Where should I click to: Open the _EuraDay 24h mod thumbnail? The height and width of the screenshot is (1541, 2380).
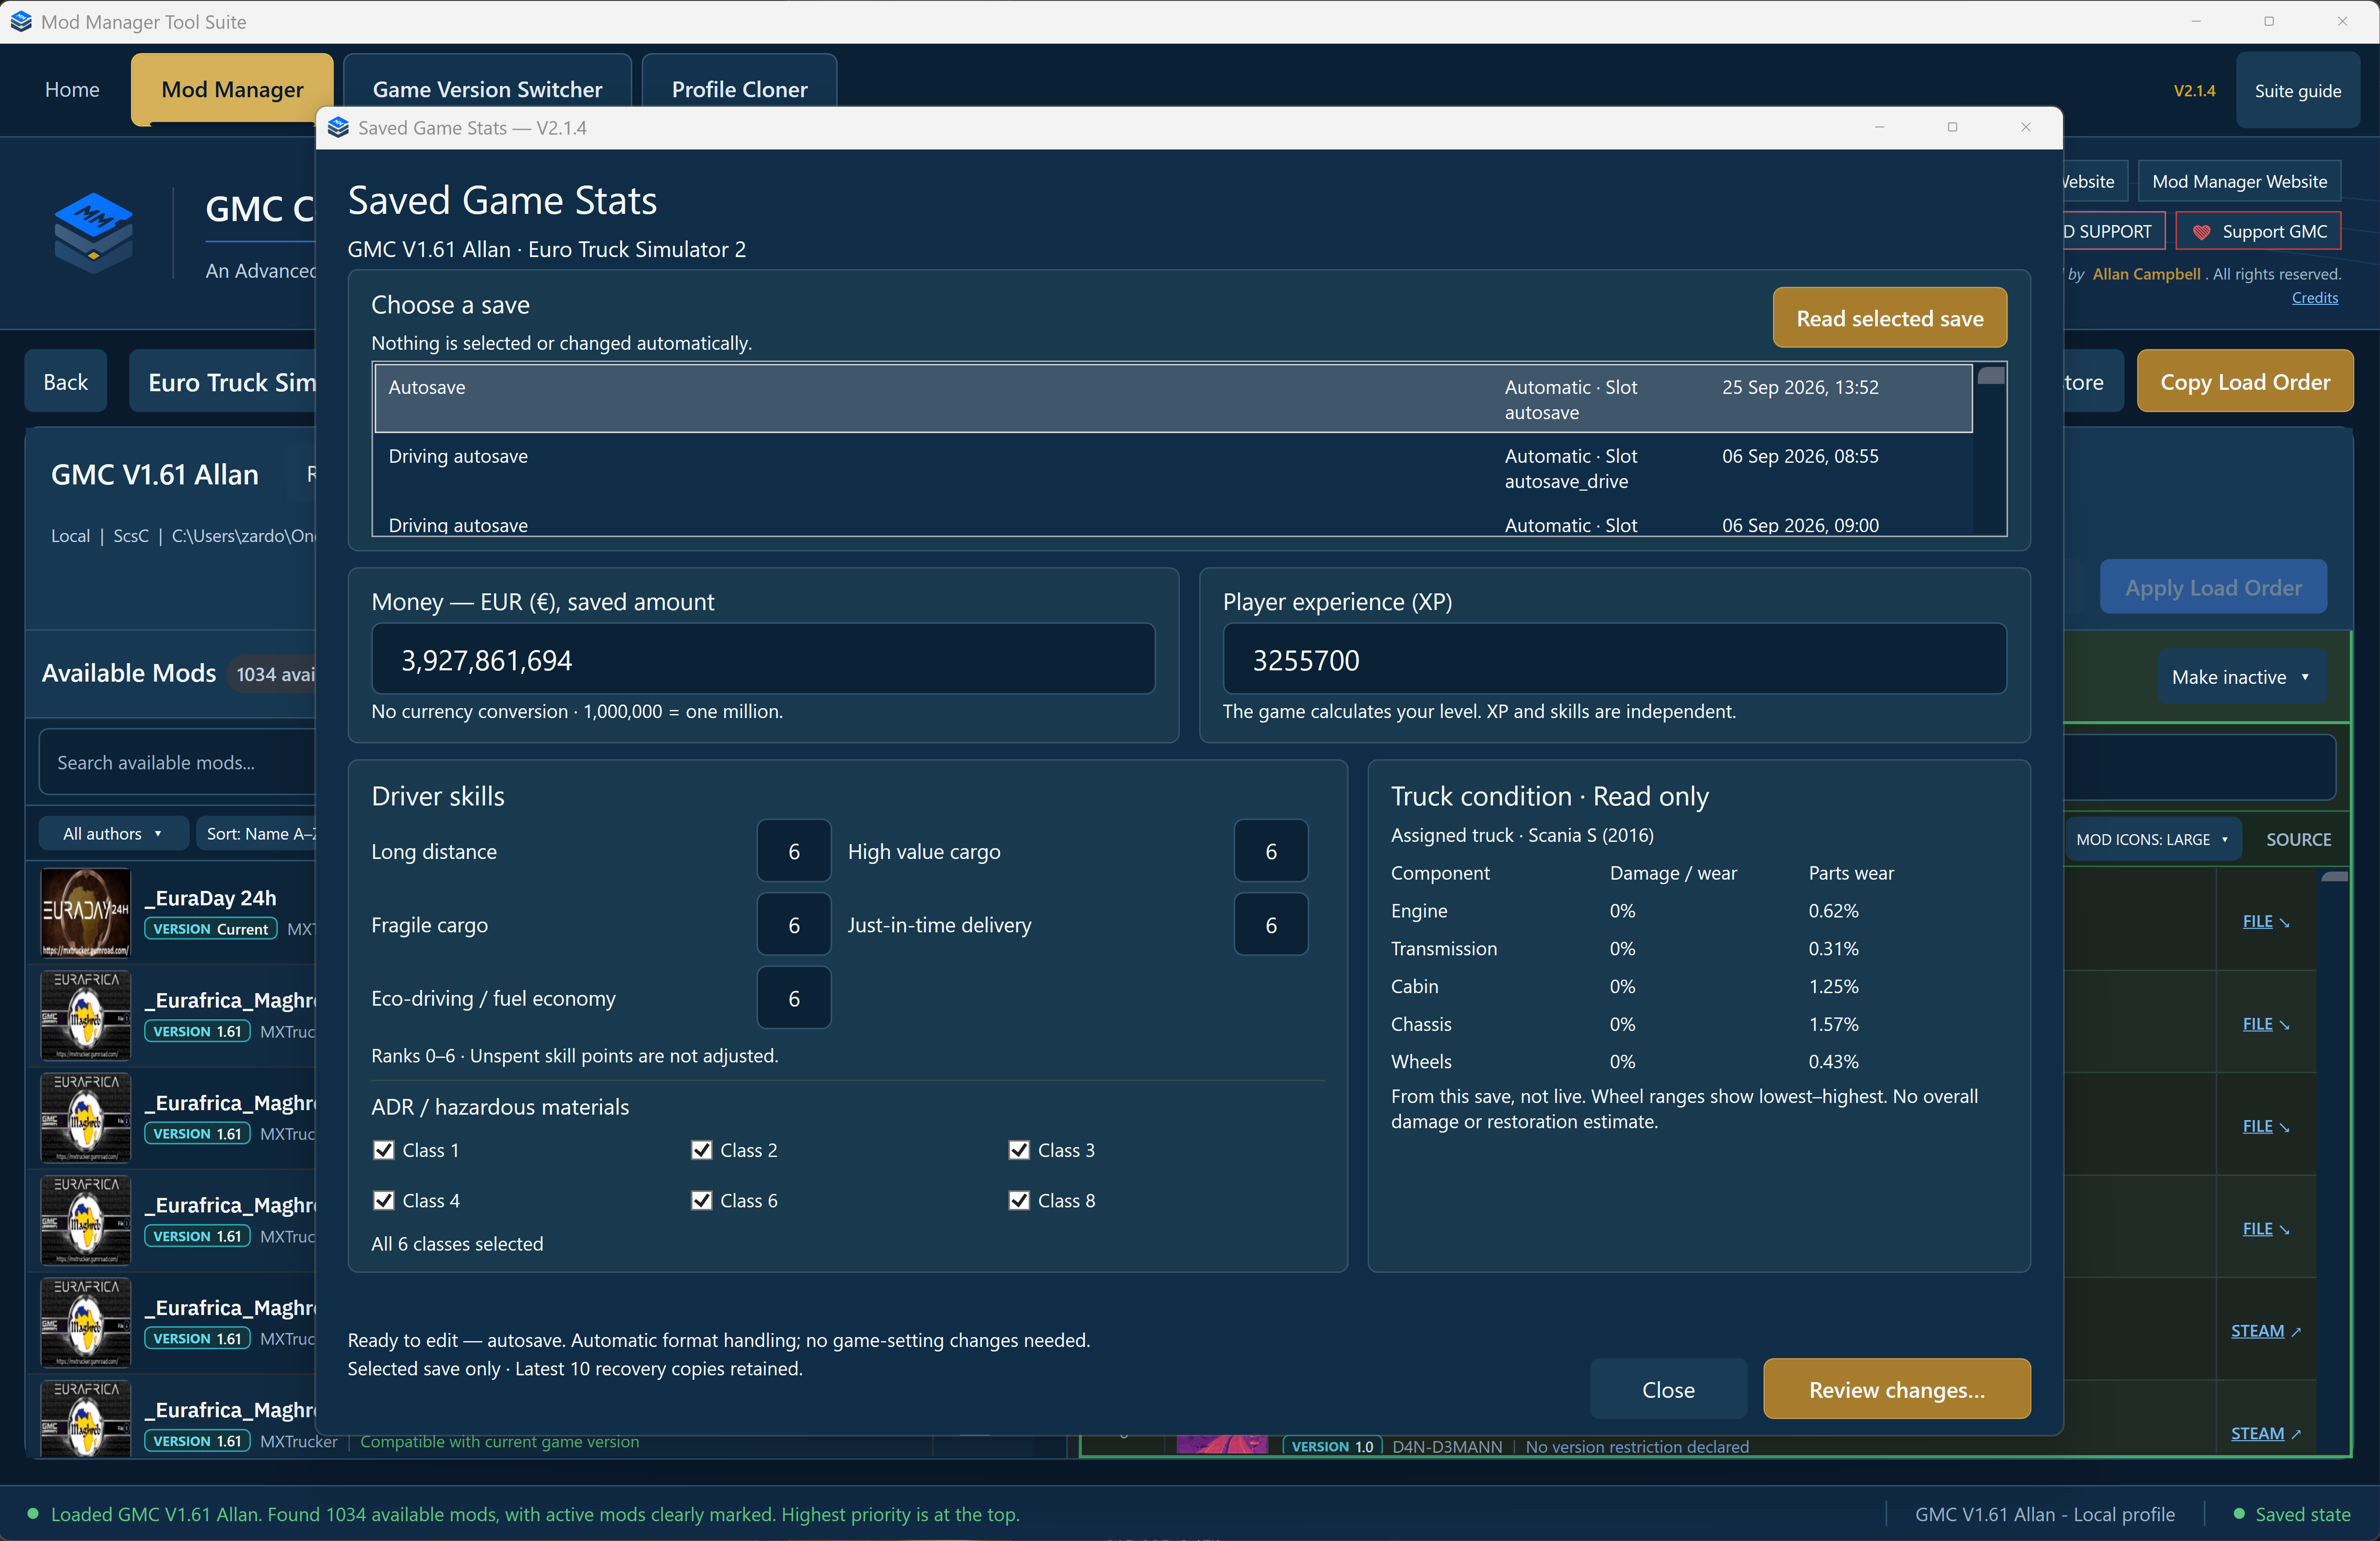pos(85,912)
